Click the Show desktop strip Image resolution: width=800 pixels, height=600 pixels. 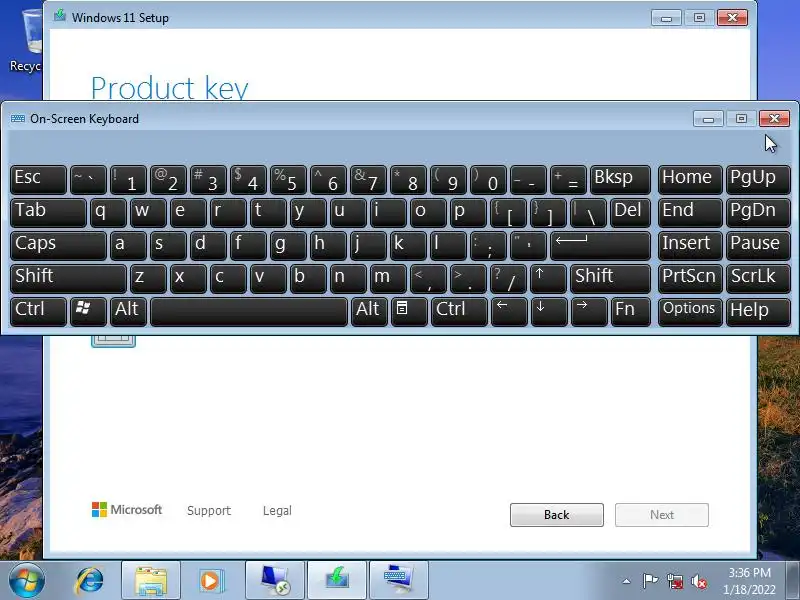click(793, 581)
